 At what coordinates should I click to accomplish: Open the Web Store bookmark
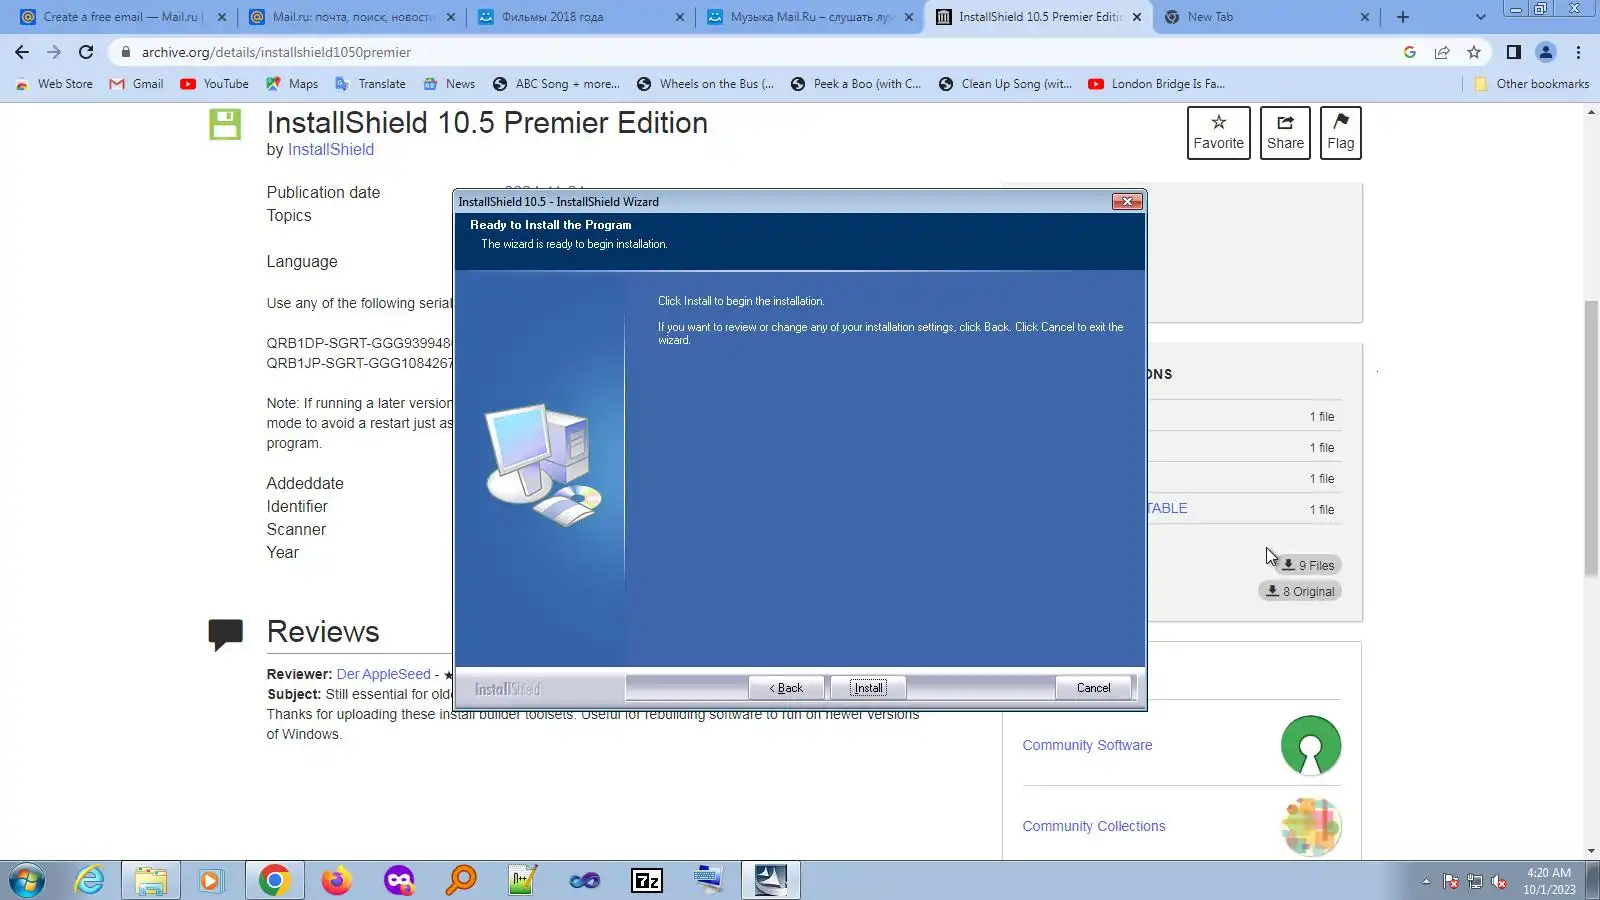[54, 84]
